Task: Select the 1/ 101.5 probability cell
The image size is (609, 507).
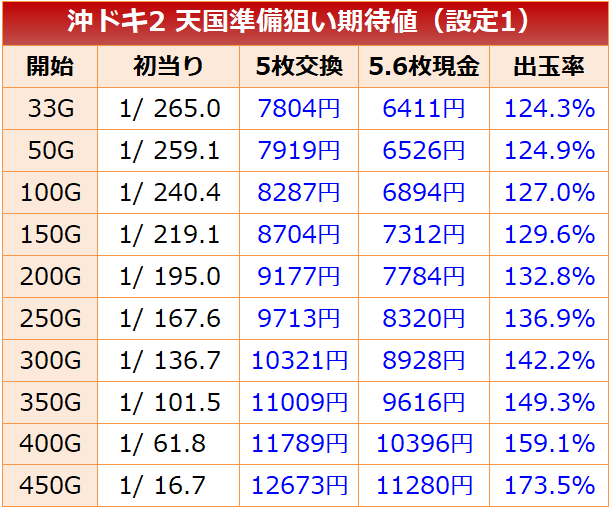Action: (x=169, y=402)
